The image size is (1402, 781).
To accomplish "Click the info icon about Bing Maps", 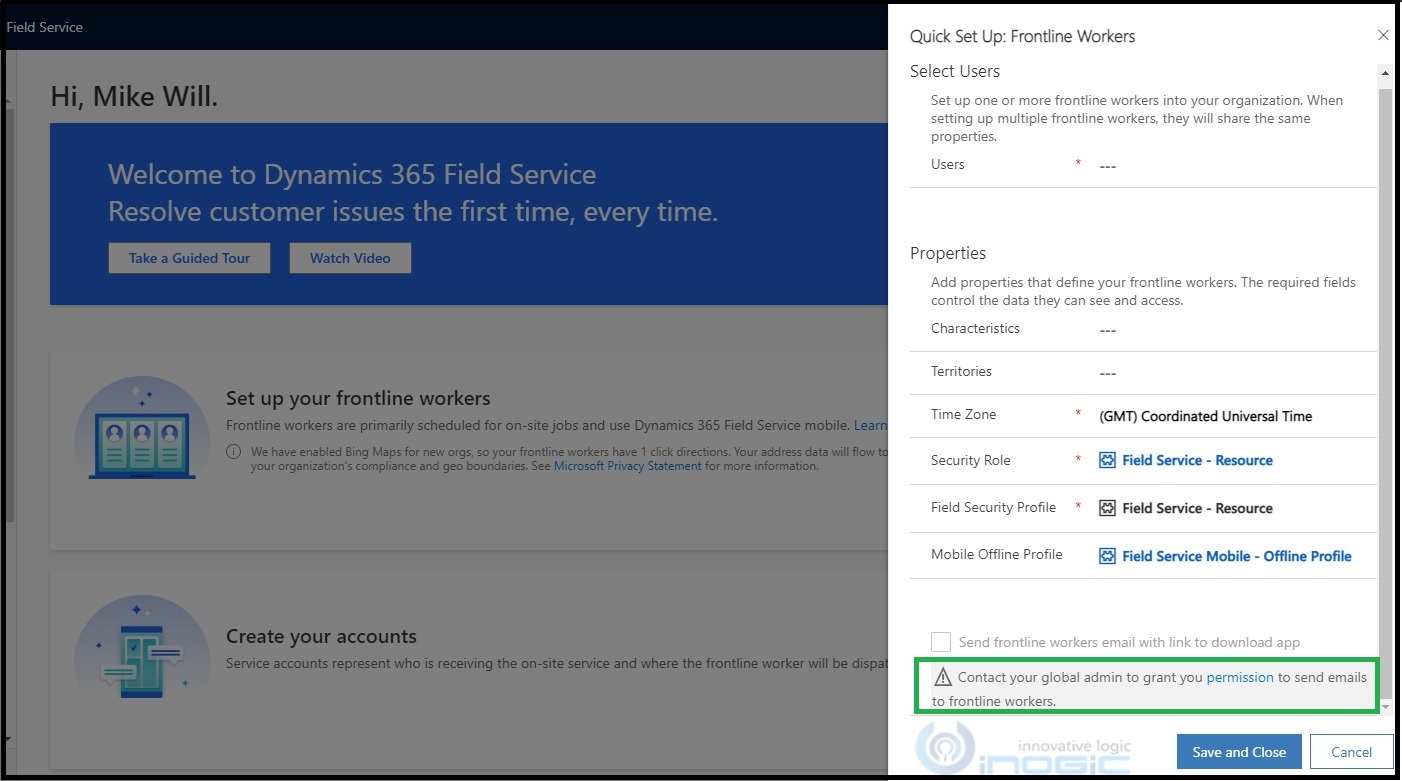I will 233,452.
